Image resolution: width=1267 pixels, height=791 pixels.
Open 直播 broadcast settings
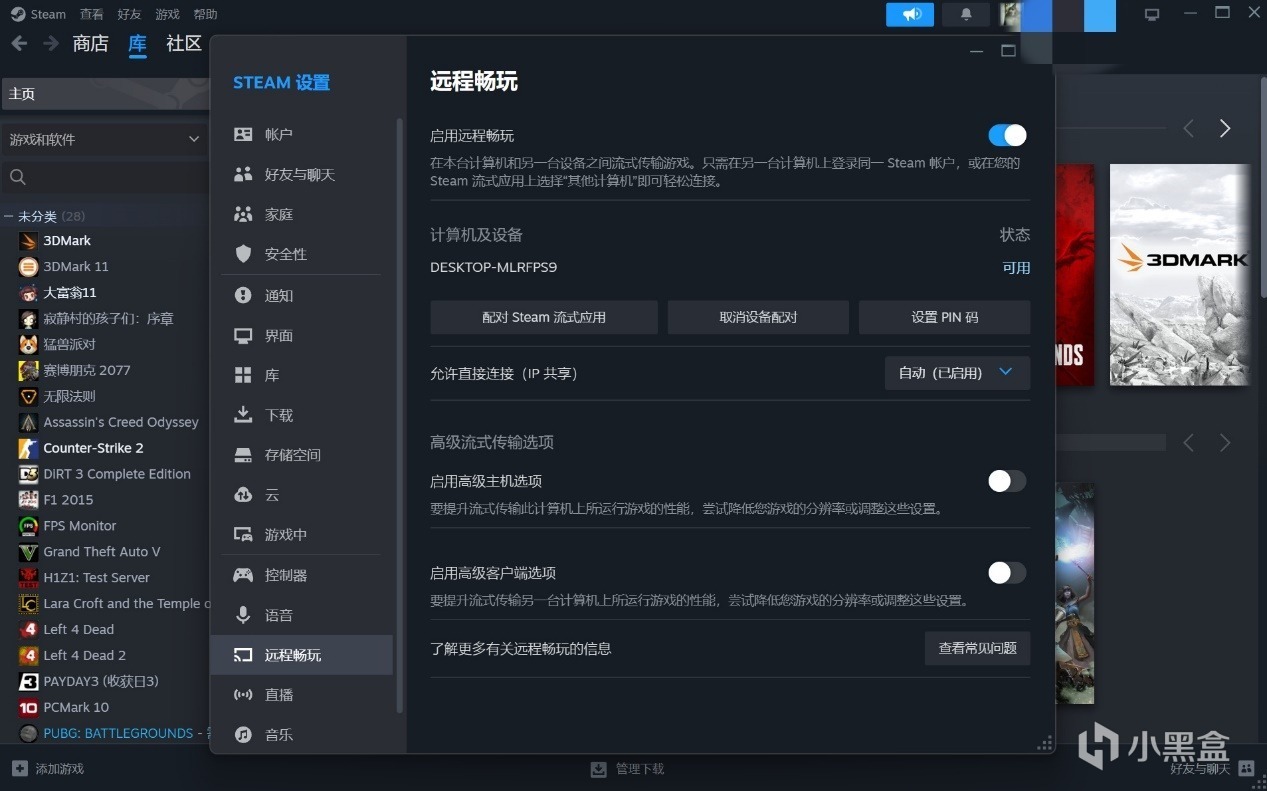point(301,695)
